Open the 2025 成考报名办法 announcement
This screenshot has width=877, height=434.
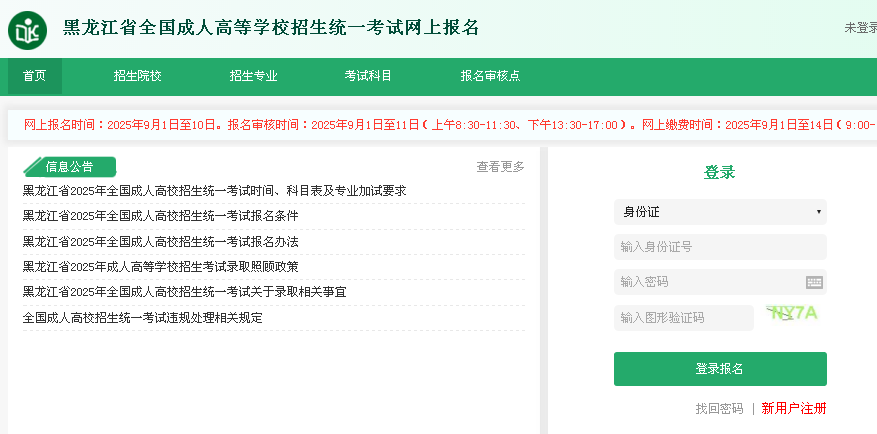tap(161, 242)
